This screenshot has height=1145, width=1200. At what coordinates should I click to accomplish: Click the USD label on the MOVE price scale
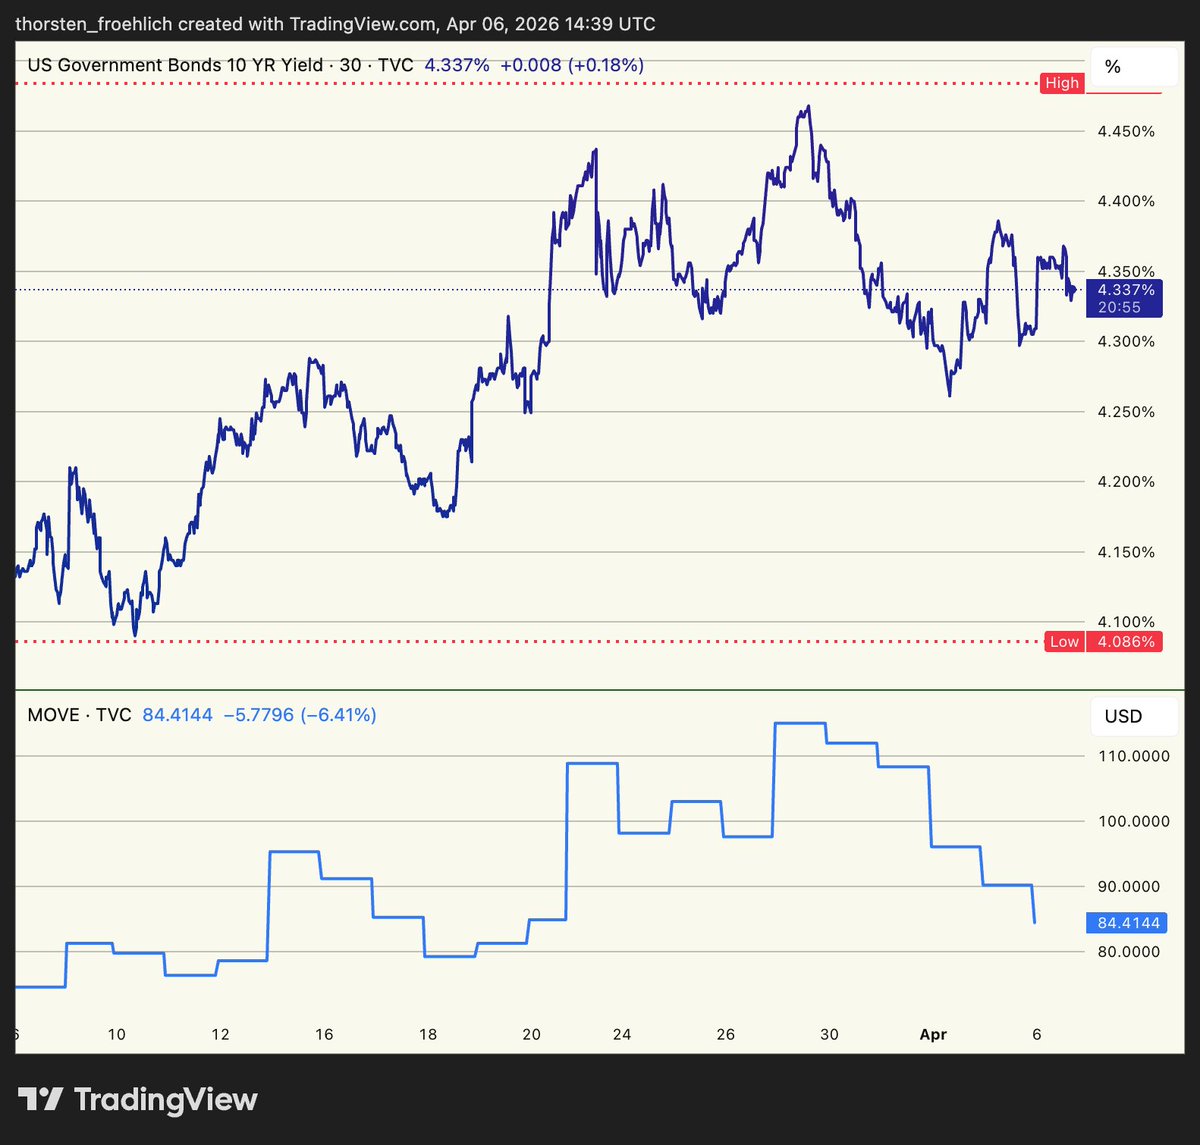point(1124,716)
